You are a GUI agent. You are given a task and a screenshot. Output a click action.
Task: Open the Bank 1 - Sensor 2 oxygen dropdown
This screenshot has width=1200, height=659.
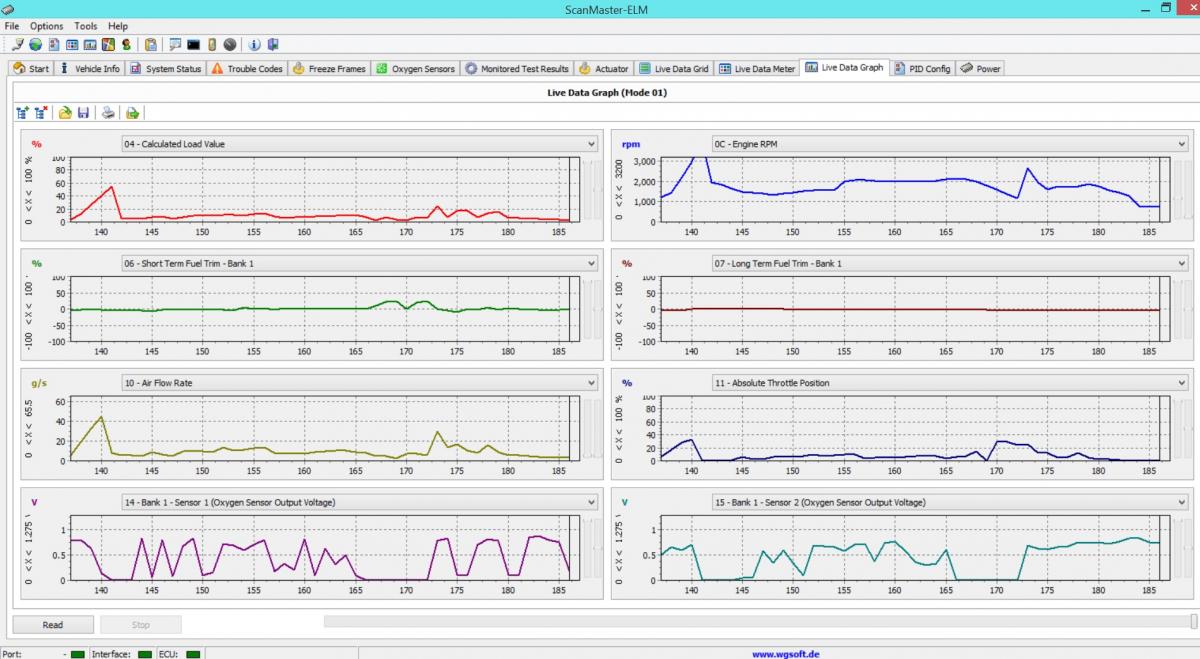tap(1181, 502)
